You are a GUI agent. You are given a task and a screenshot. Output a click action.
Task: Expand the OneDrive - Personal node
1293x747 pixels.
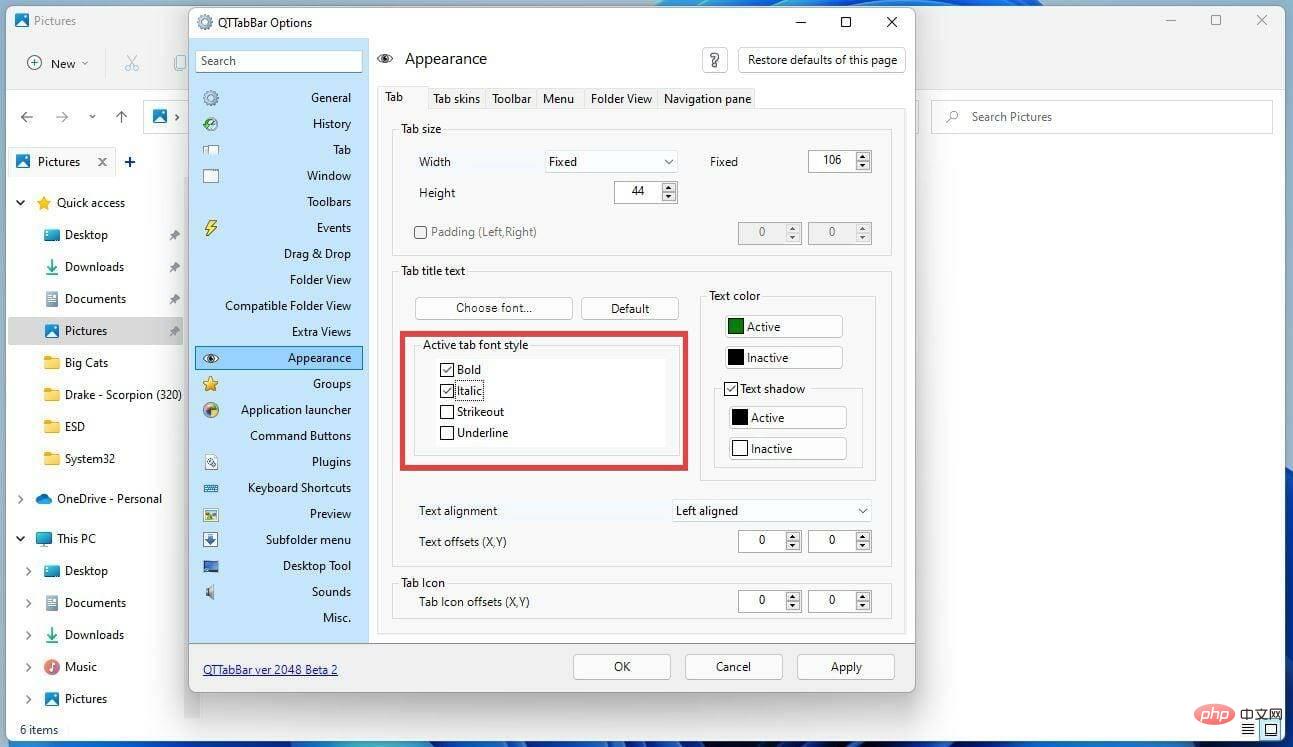pyautogui.click(x=21, y=499)
